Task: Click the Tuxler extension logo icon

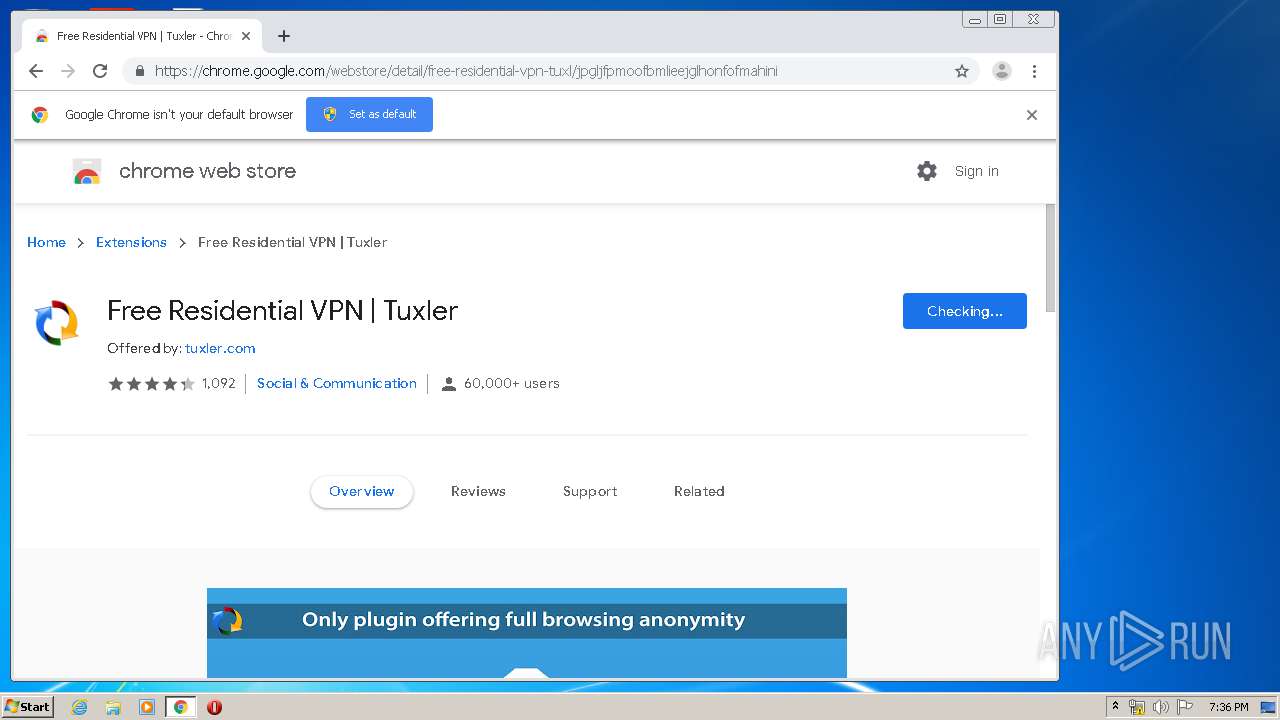Action: [56, 323]
